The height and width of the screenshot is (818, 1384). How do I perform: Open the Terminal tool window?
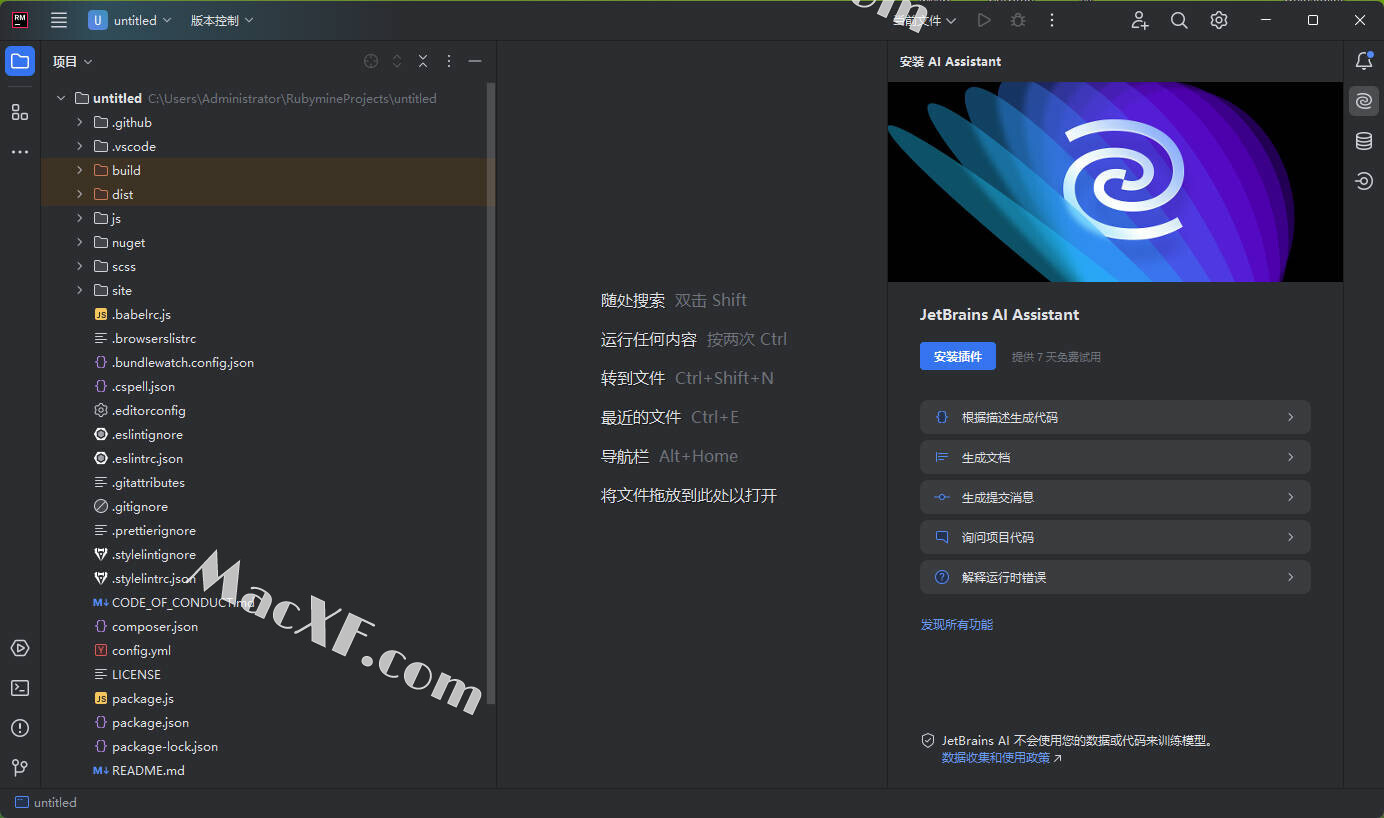pos(20,688)
